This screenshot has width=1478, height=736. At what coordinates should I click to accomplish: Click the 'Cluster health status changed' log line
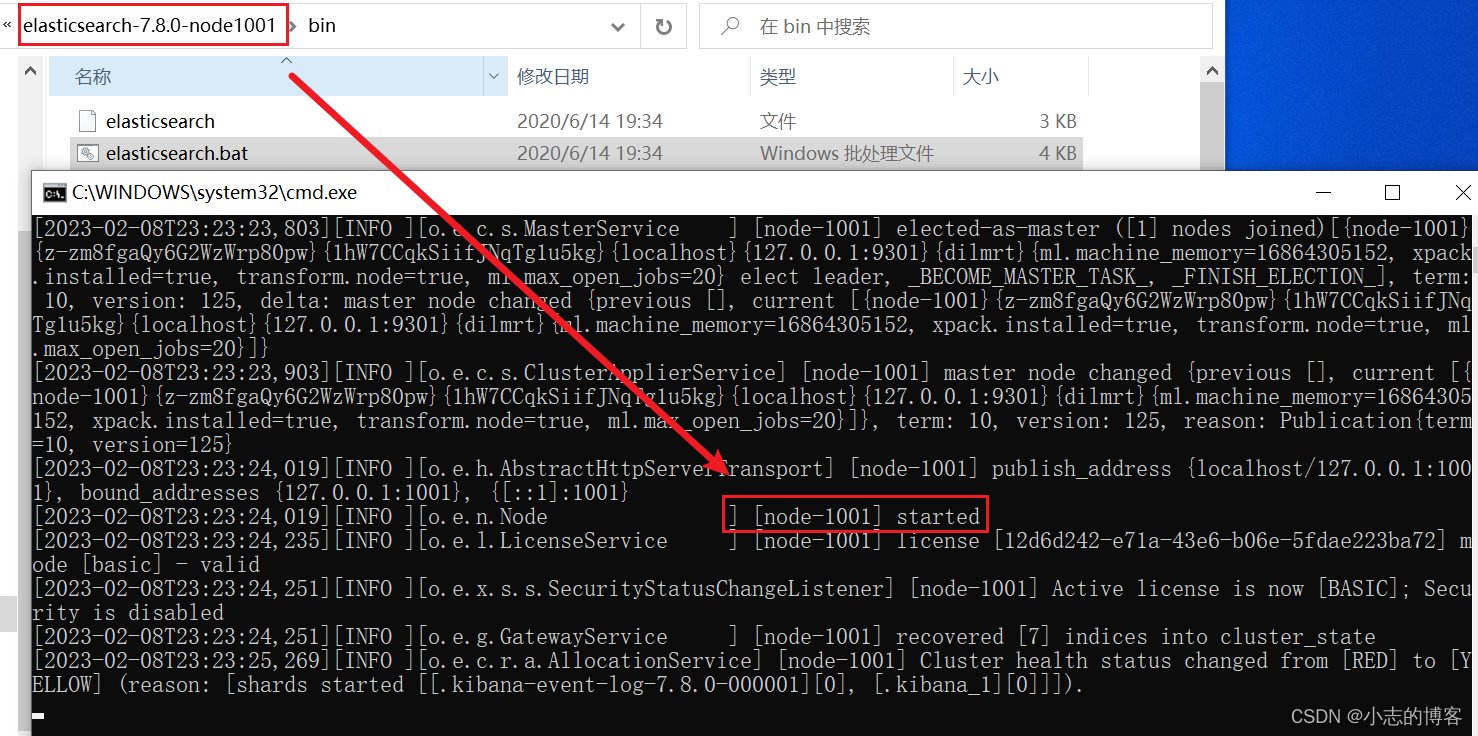pos(1095,661)
